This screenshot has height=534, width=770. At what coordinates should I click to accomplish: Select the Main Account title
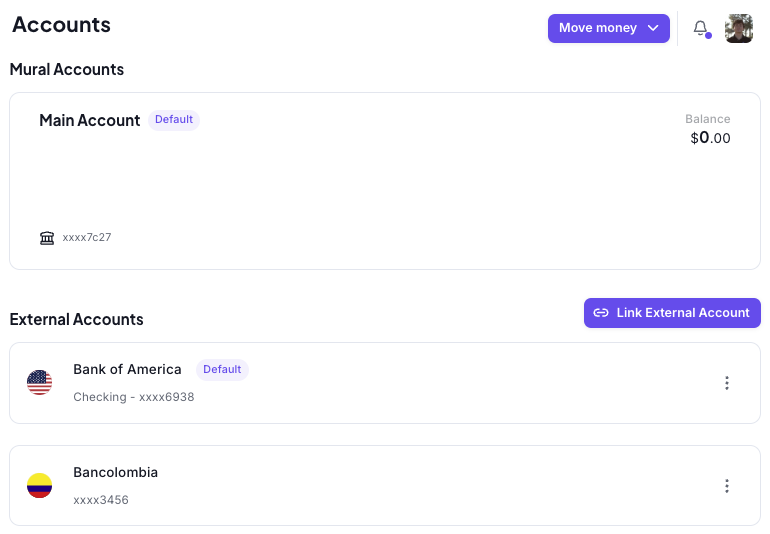coord(90,120)
